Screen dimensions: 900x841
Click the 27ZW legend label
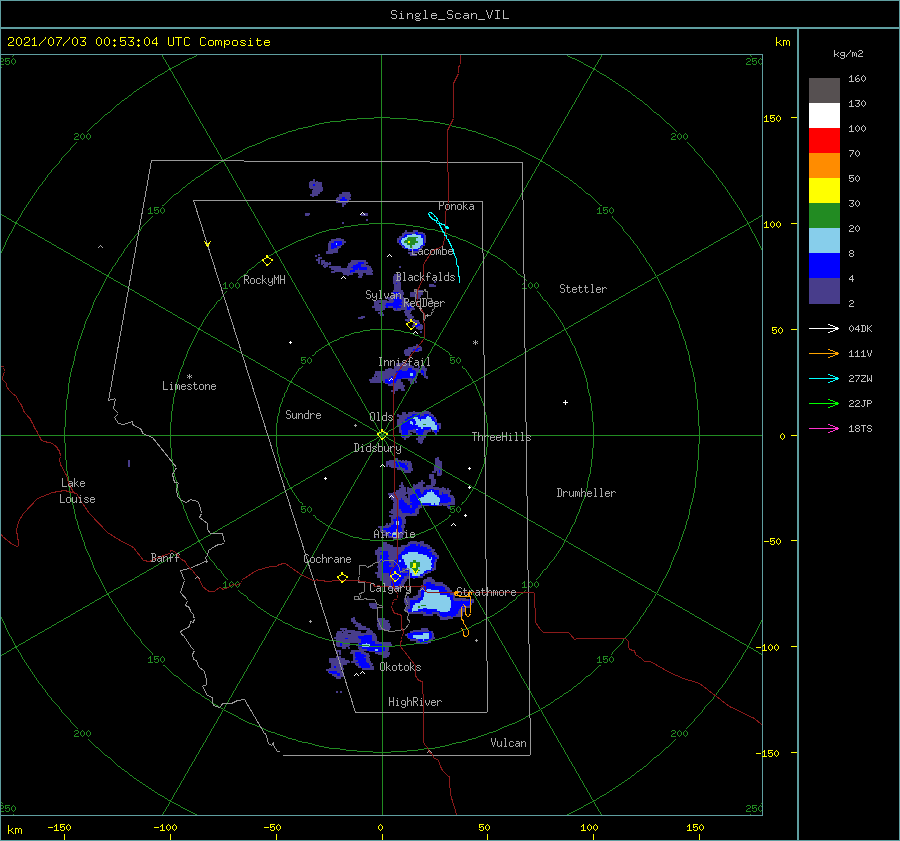860,378
